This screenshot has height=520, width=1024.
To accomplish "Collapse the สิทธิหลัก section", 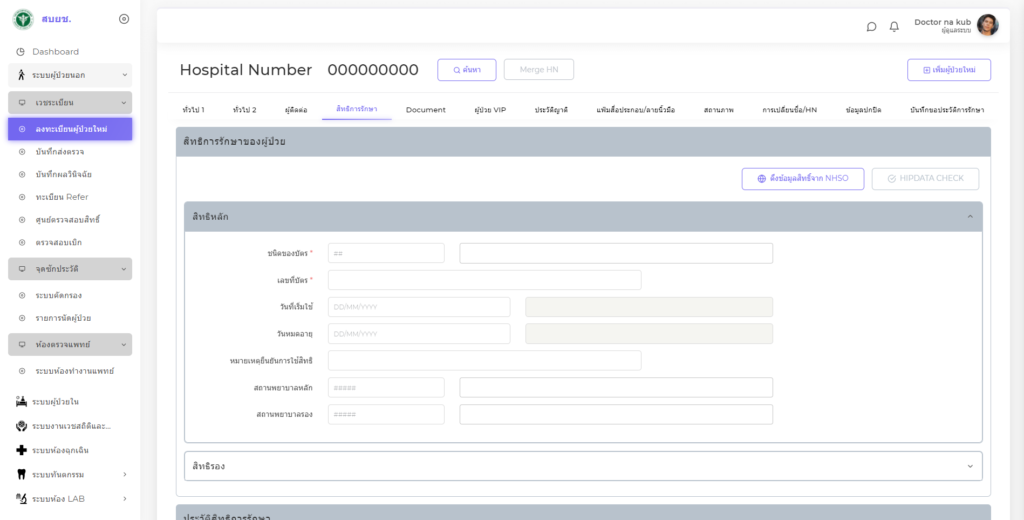I will click(x=969, y=217).
